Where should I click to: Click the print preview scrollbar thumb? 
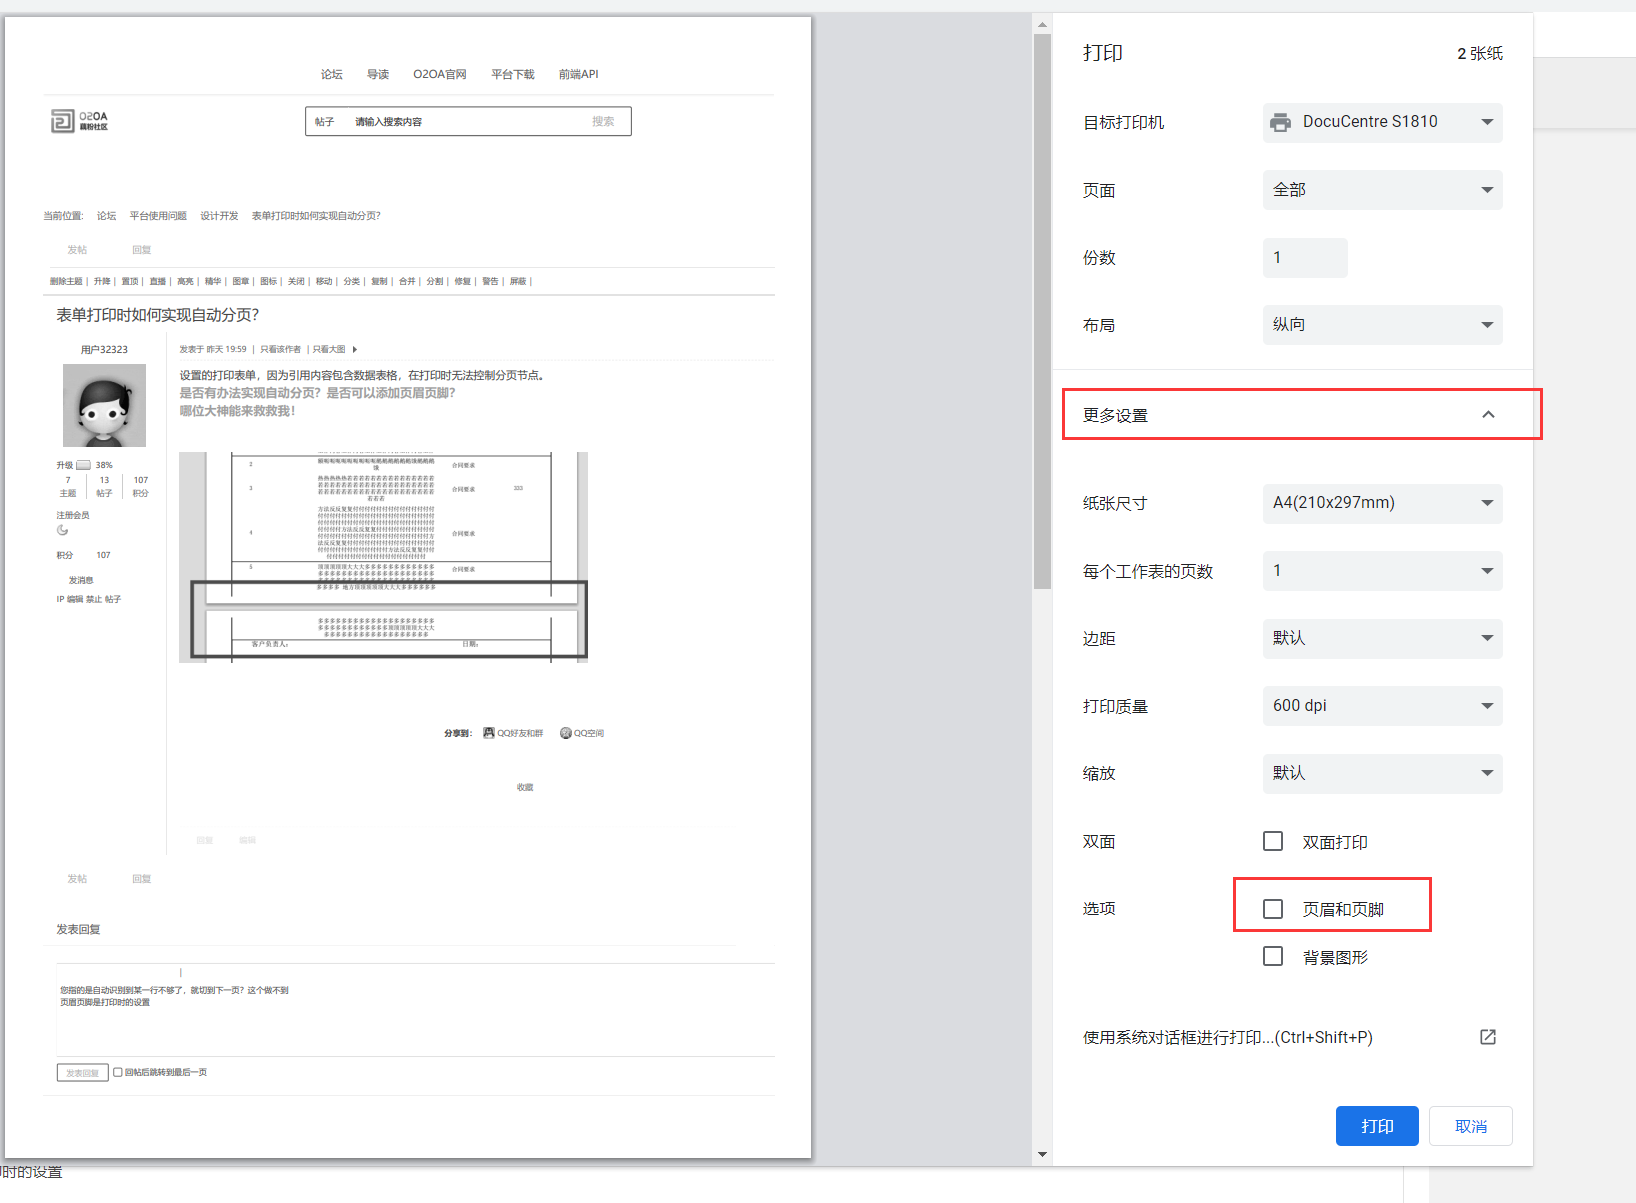pos(1042,311)
